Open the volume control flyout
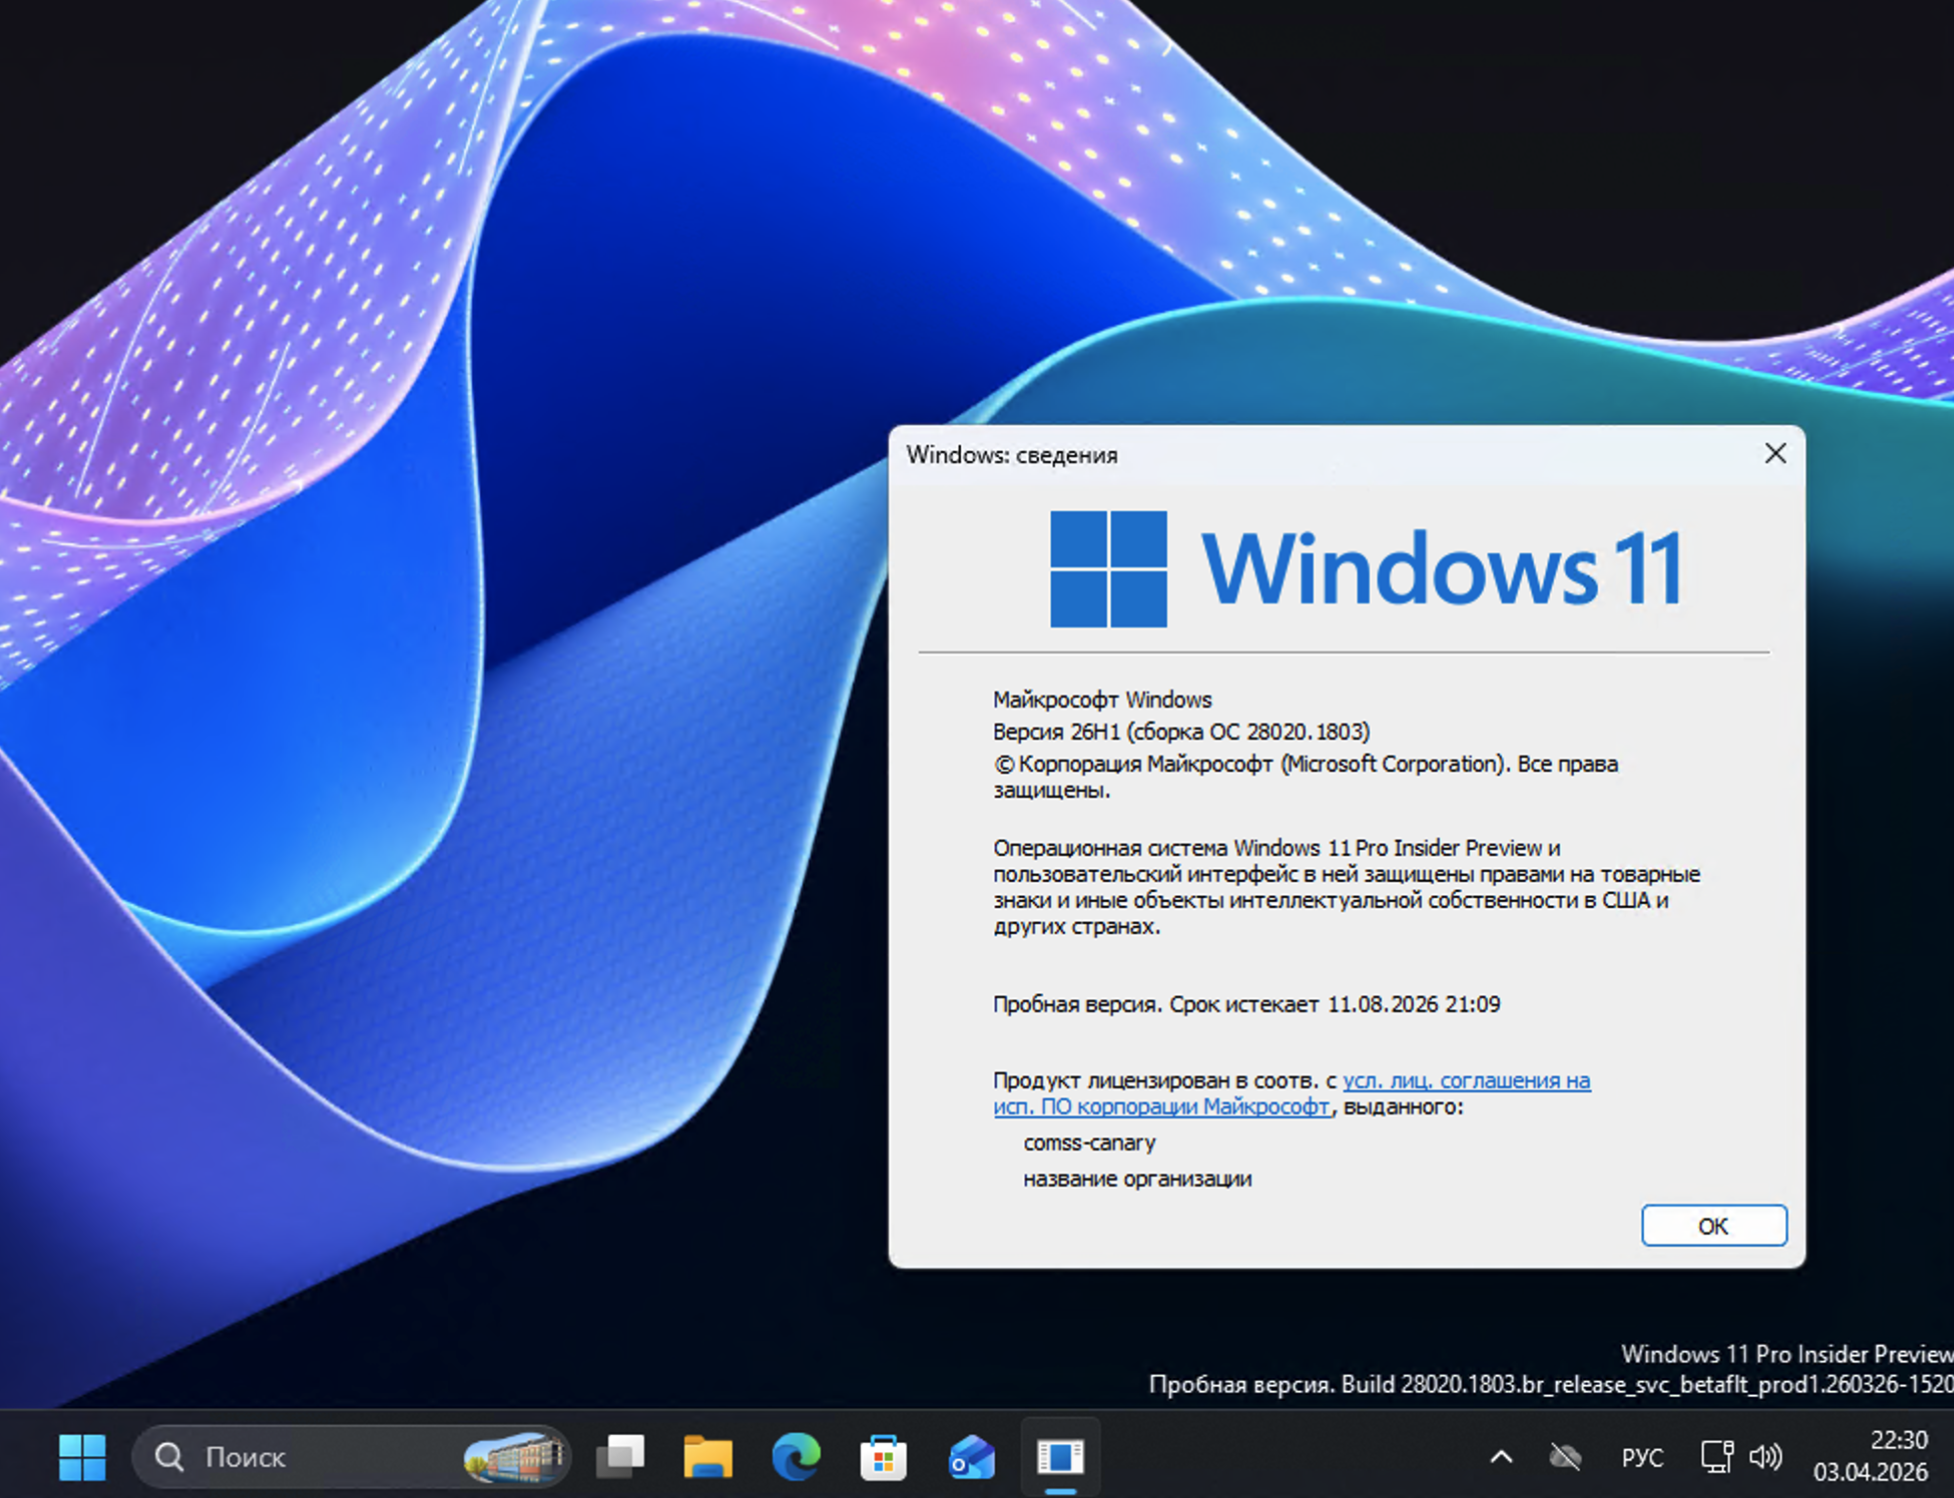 click(x=1767, y=1458)
